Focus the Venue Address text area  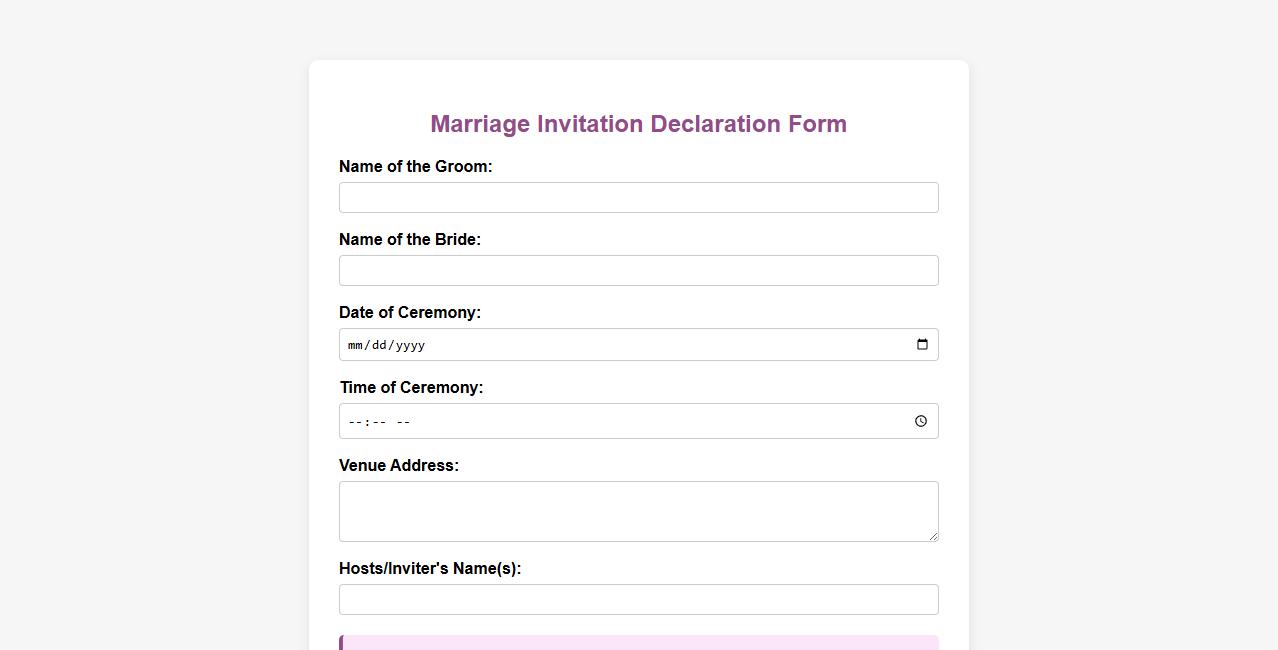click(x=638, y=510)
